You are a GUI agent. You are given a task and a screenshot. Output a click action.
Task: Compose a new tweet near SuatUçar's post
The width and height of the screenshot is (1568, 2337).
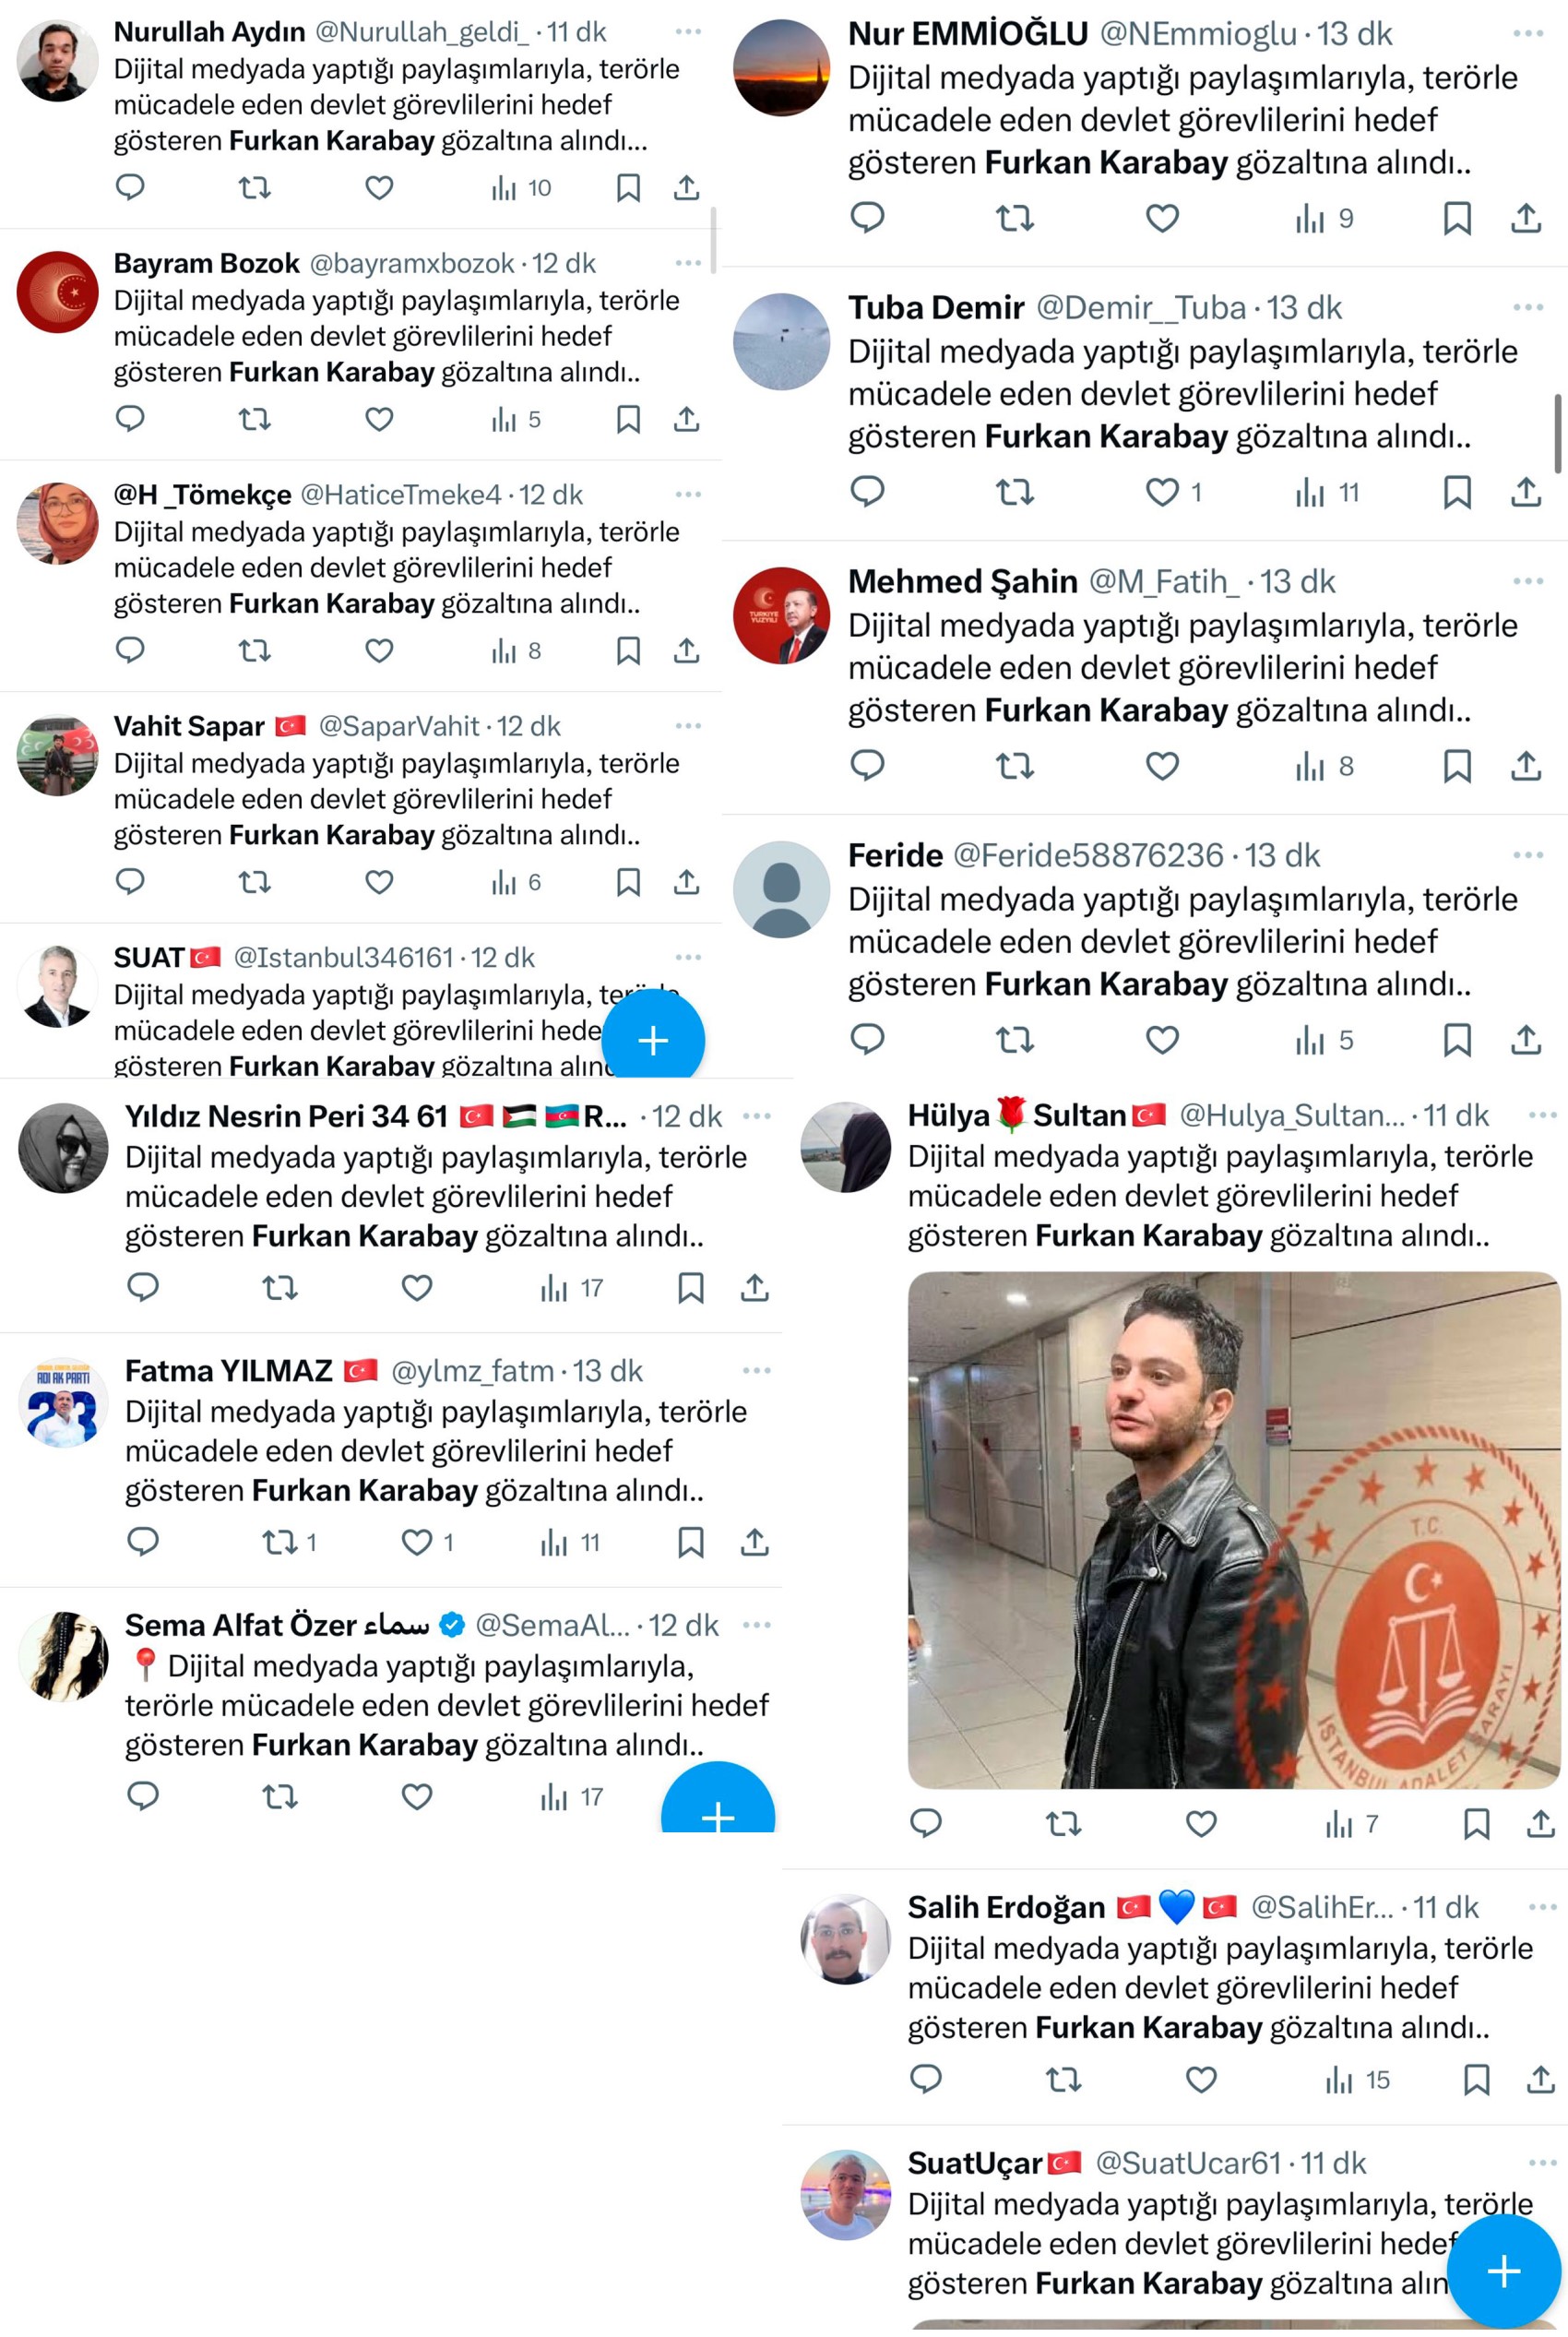[x=1503, y=2271]
